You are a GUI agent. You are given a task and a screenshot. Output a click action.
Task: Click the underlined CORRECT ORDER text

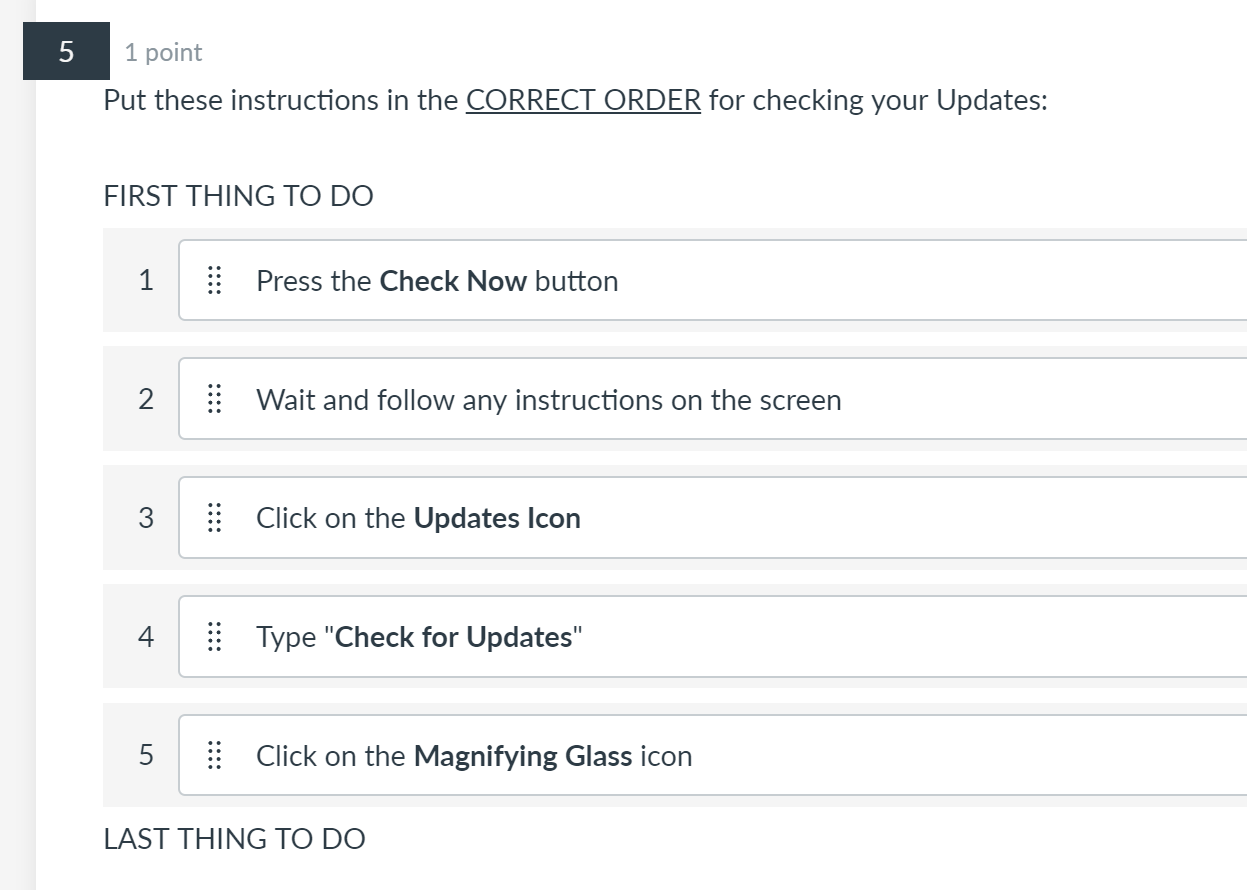coord(583,101)
